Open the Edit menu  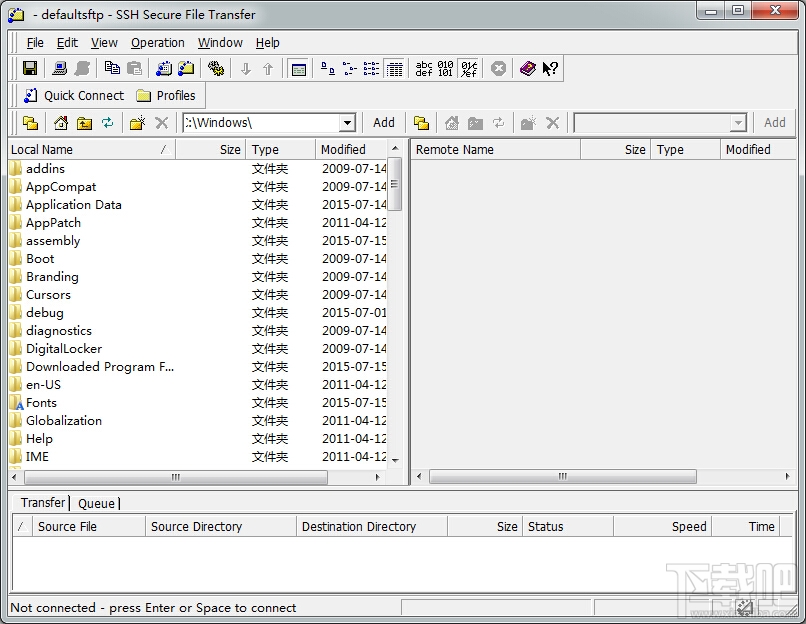(67, 43)
